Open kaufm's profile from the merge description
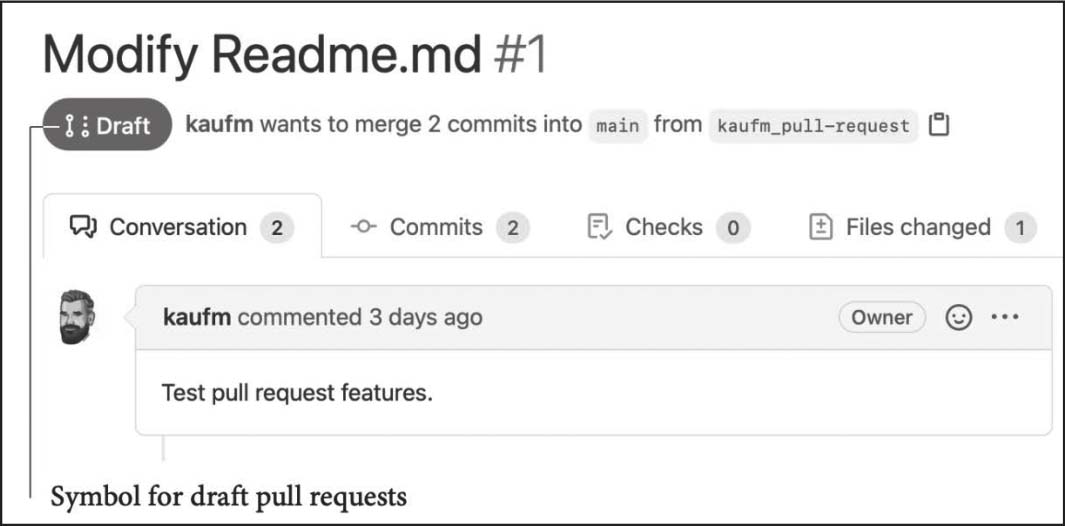 point(219,125)
